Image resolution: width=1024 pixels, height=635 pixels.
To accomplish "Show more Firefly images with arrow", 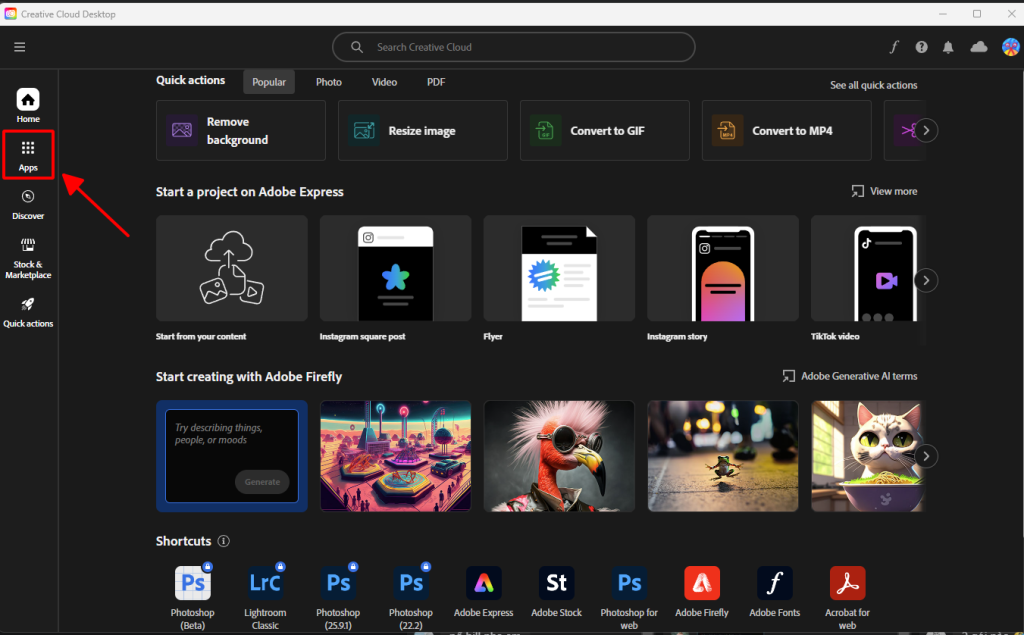I will pyautogui.click(x=926, y=456).
